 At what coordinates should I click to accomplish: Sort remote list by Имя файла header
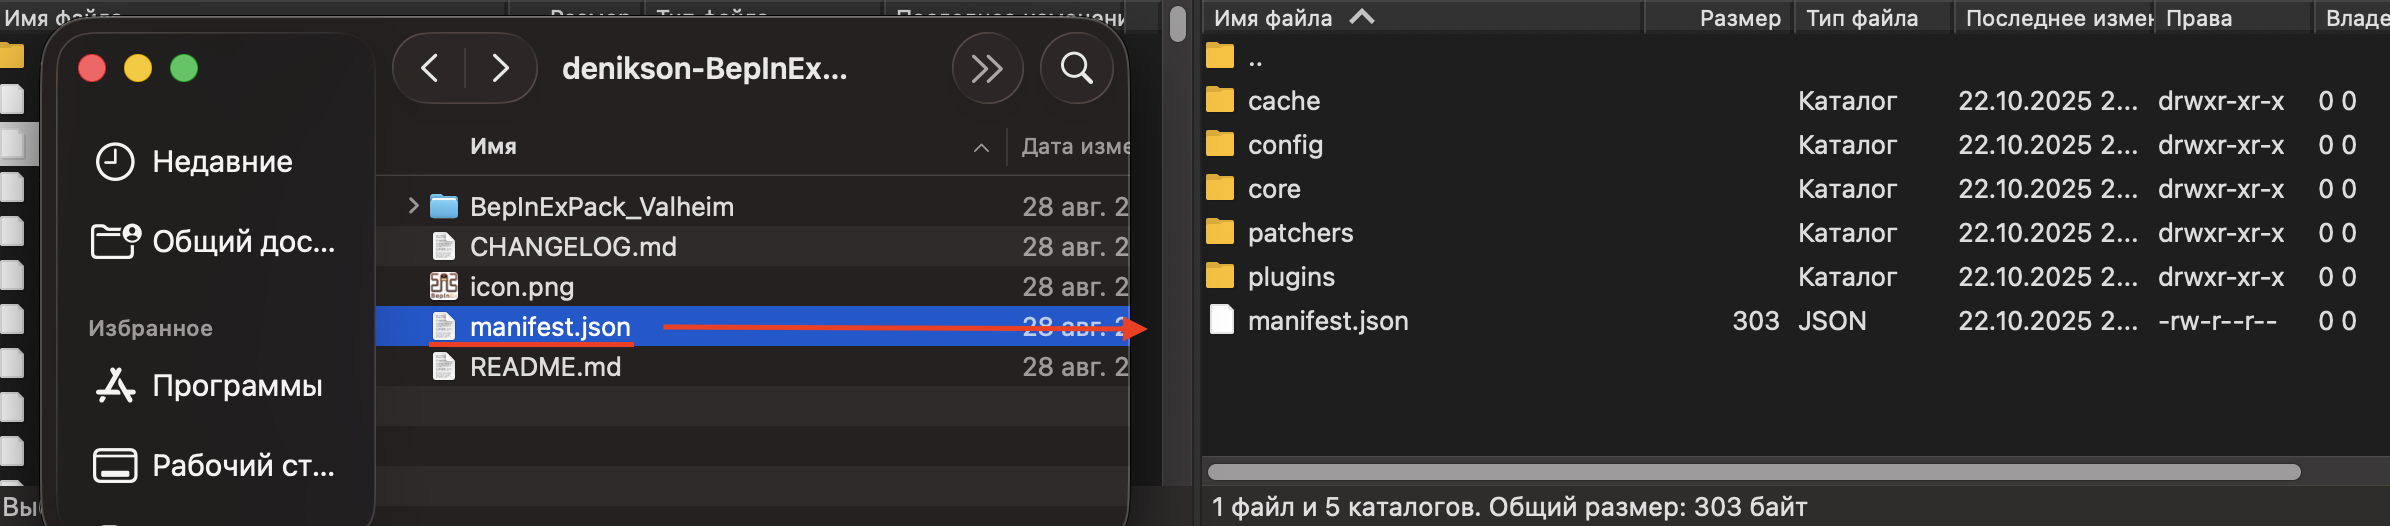point(1272,18)
